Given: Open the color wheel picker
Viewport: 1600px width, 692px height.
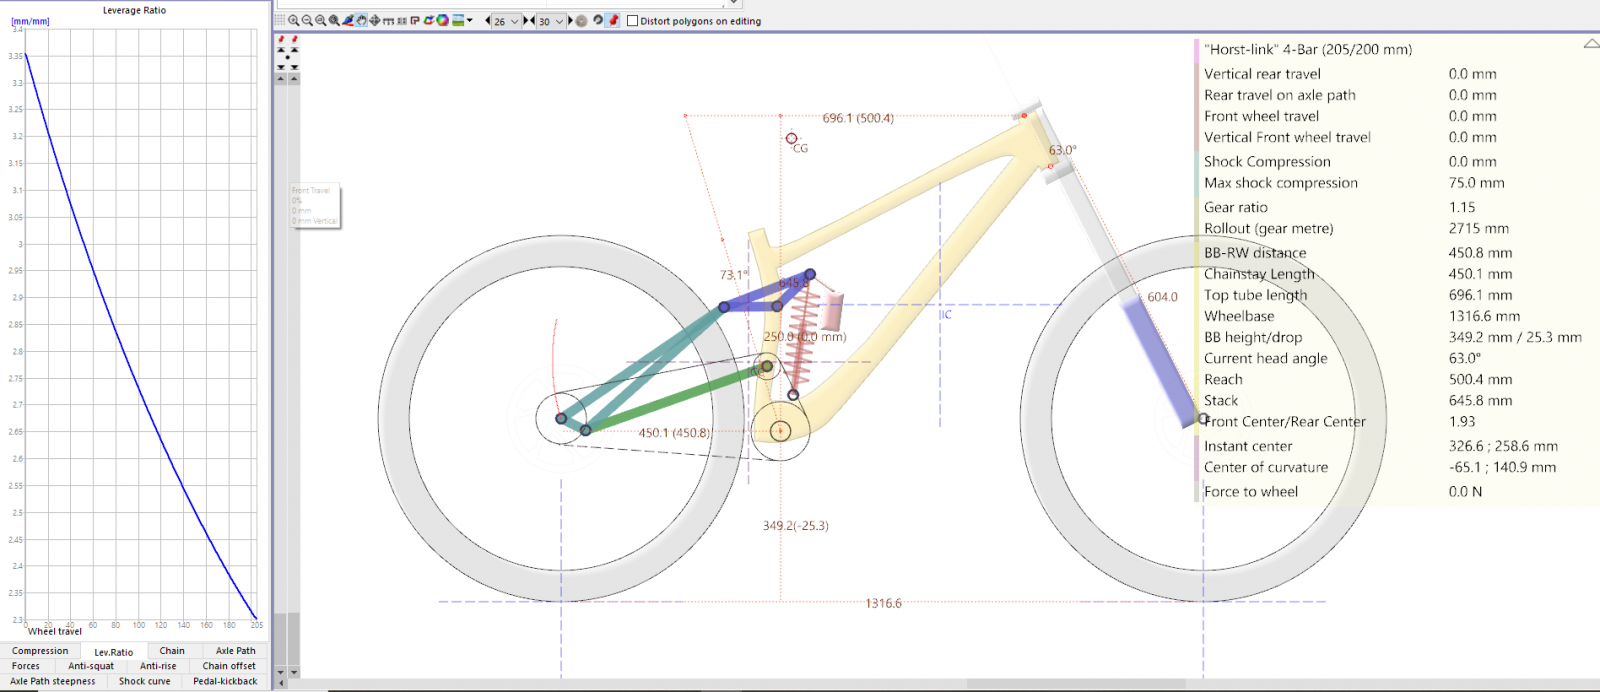Looking at the screenshot, I should [442, 20].
